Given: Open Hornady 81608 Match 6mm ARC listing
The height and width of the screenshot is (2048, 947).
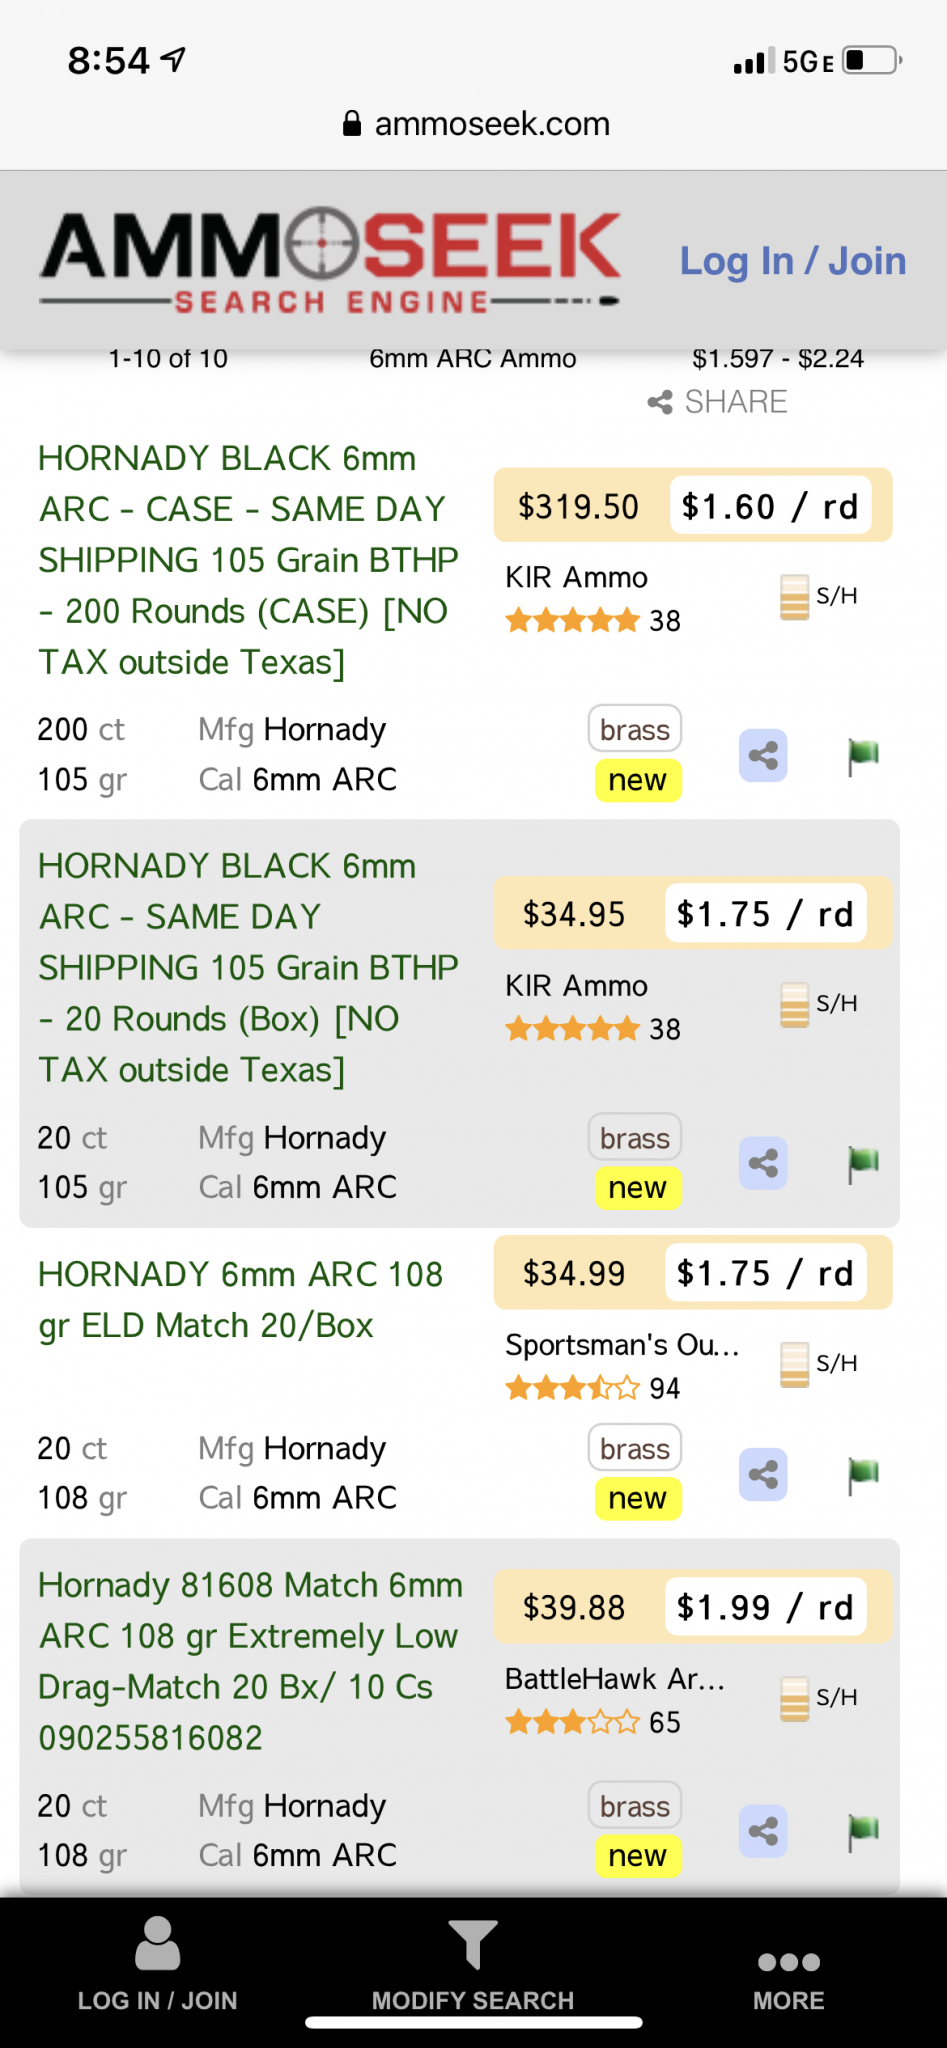Looking at the screenshot, I should (250, 1661).
